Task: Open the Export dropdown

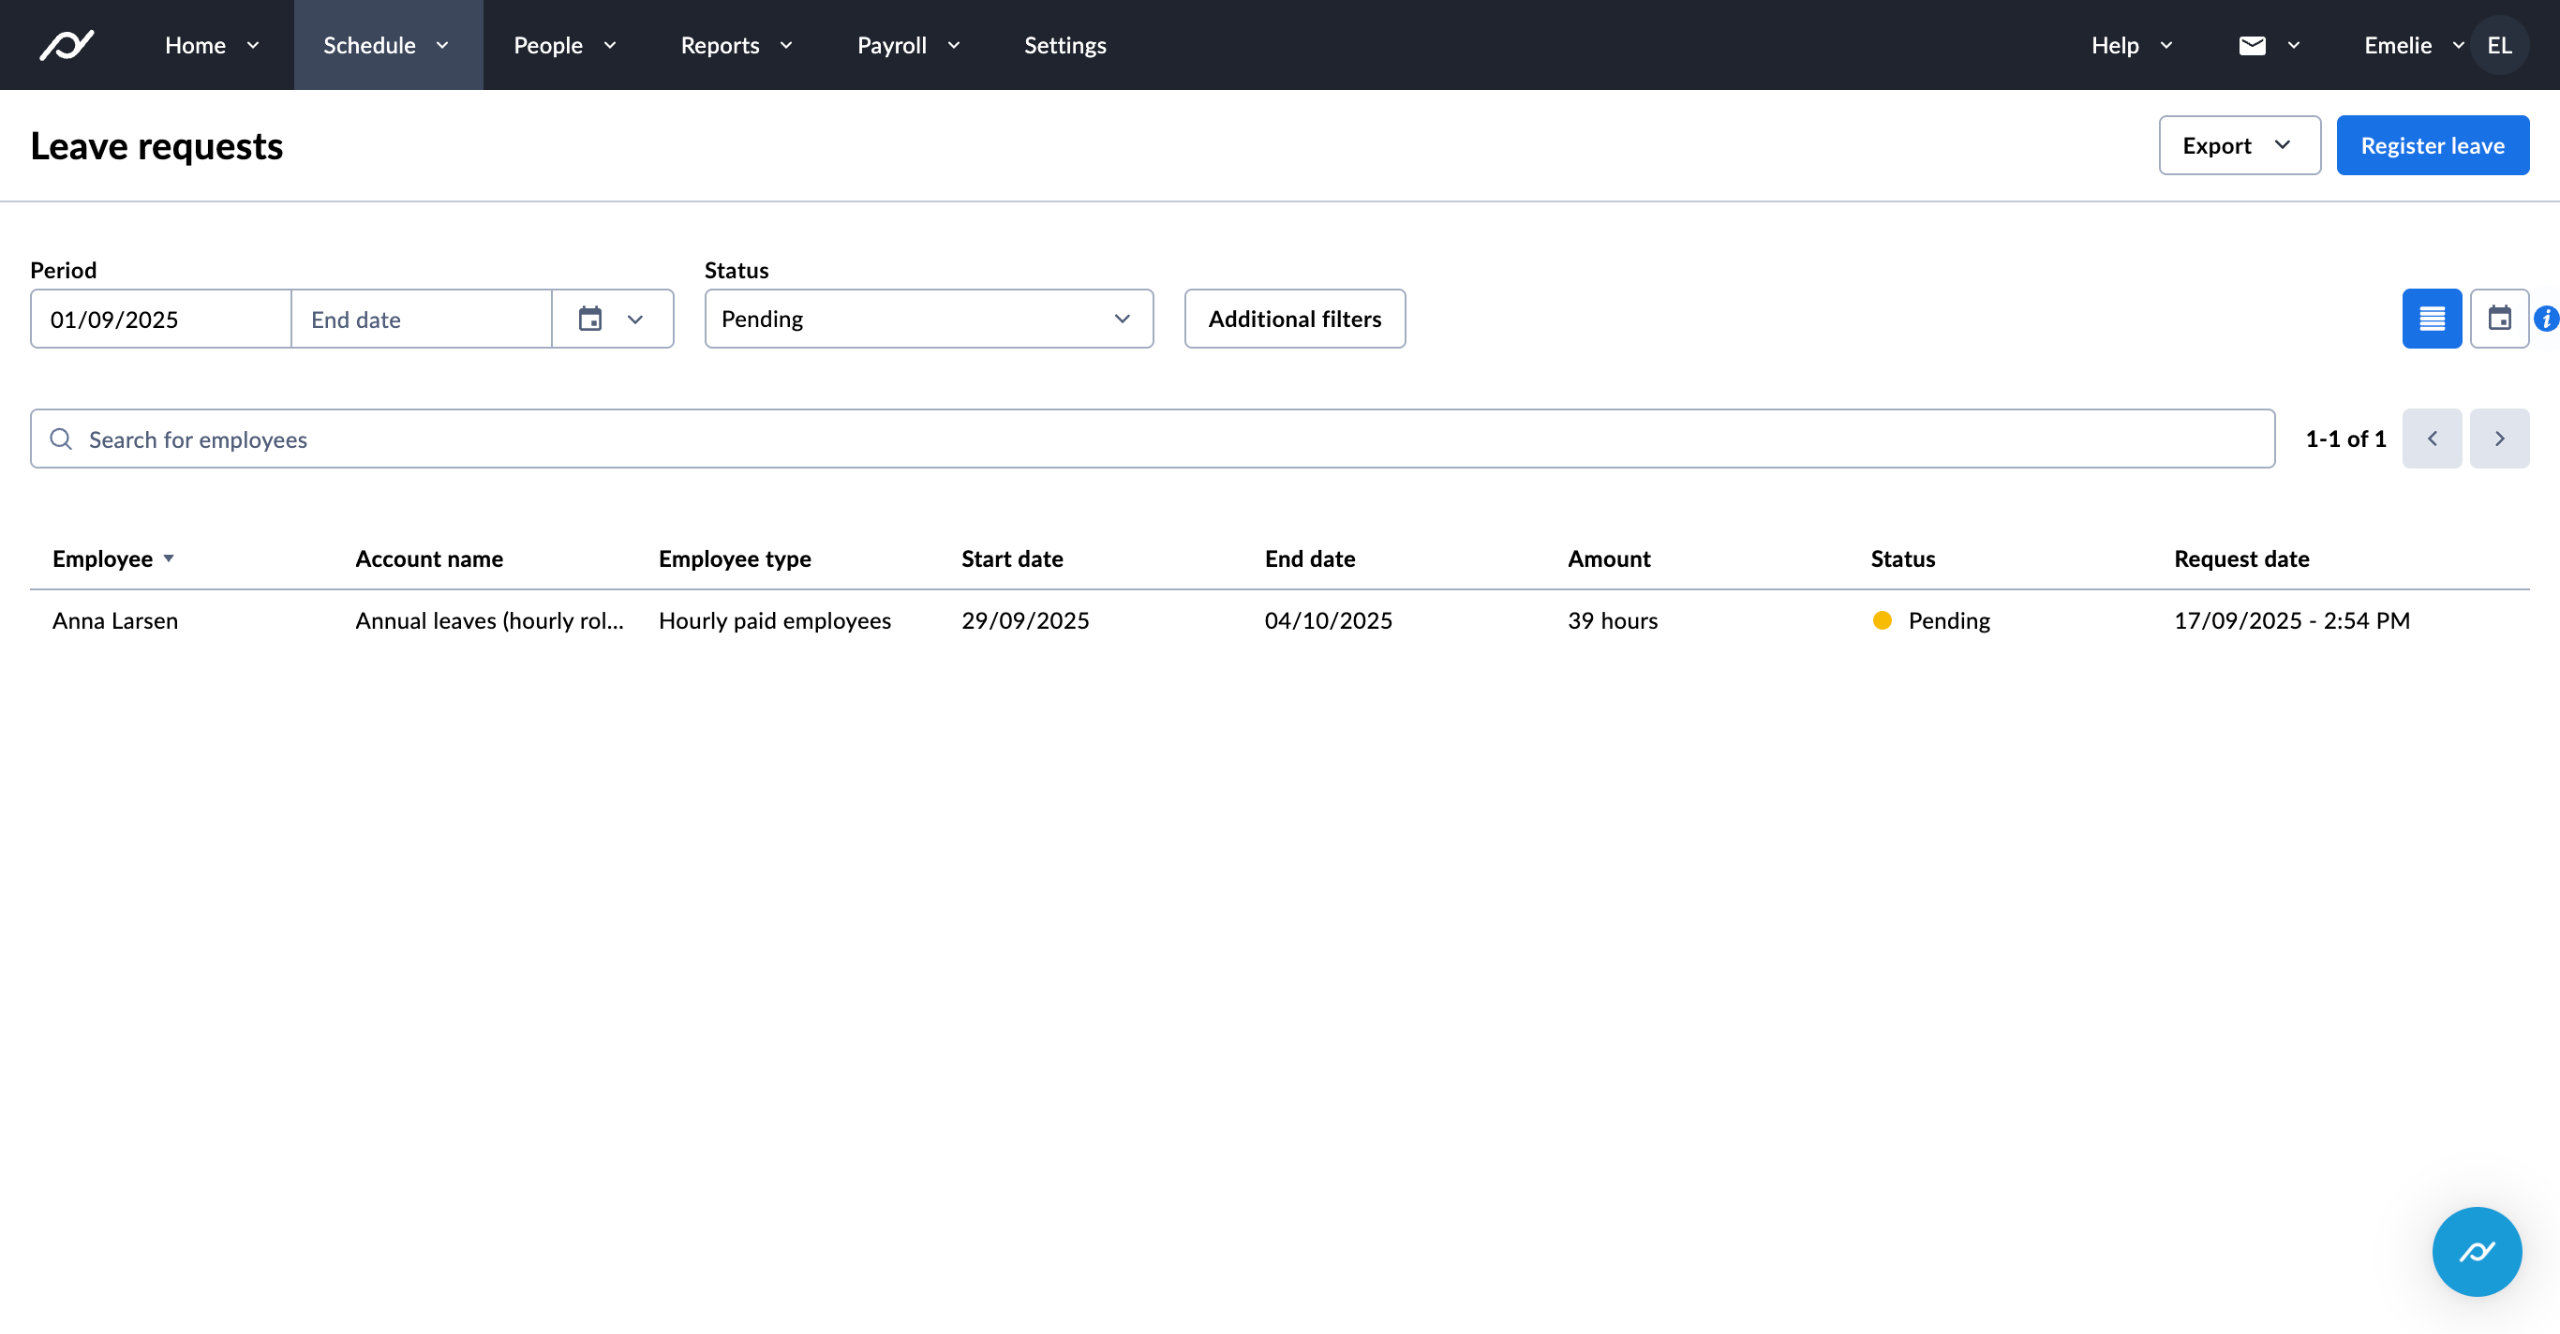Action: [2238, 146]
